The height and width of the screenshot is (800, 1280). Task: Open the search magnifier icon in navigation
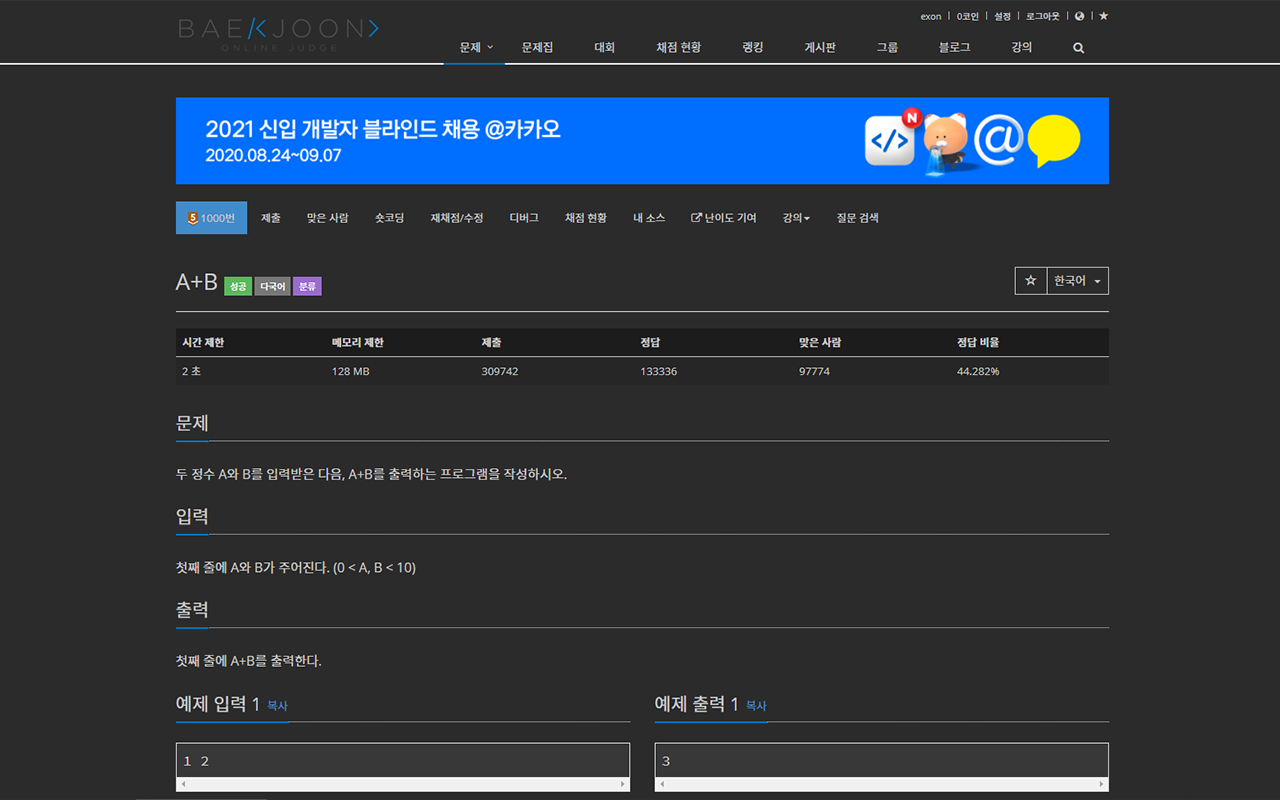click(x=1078, y=48)
